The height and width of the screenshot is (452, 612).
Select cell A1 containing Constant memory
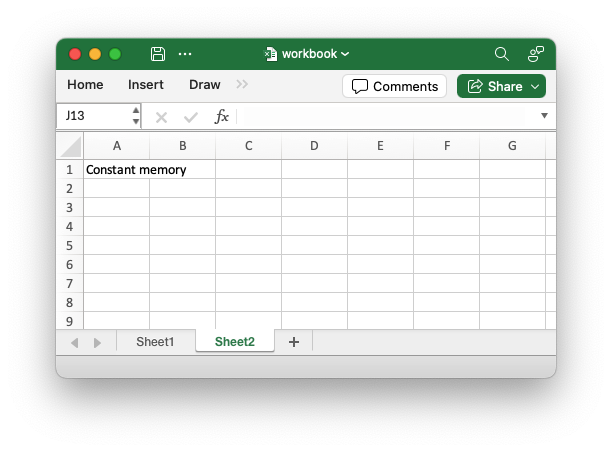[x=117, y=170]
